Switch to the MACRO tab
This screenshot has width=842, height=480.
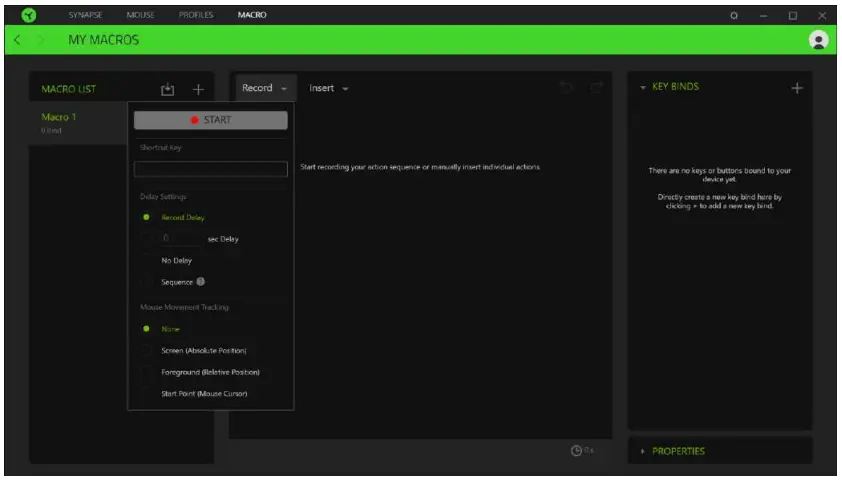[x=252, y=15]
